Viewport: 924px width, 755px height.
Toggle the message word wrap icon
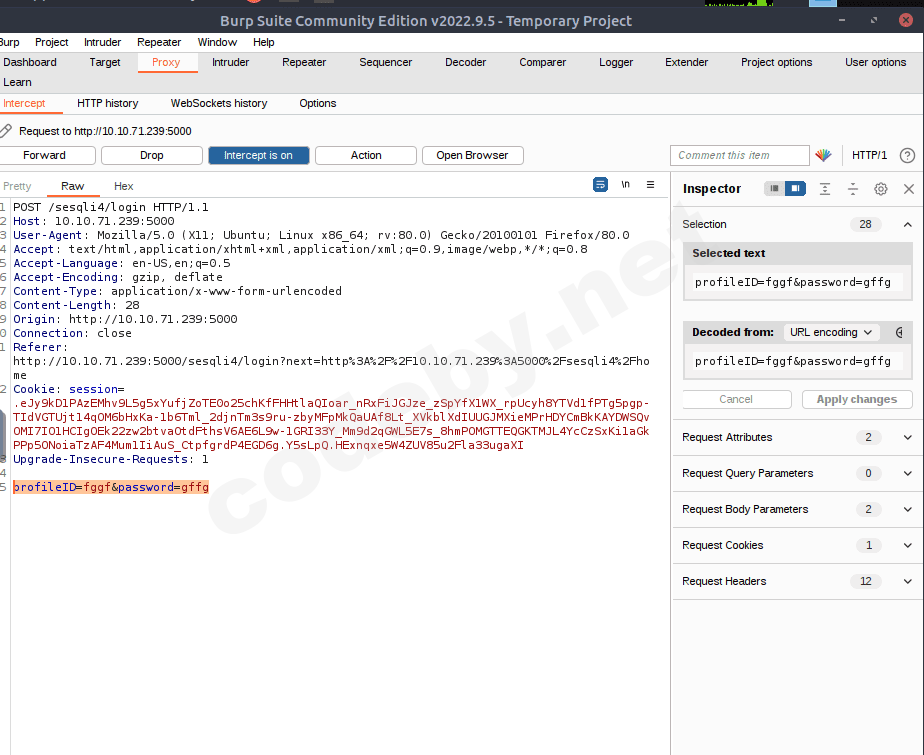point(600,185)
